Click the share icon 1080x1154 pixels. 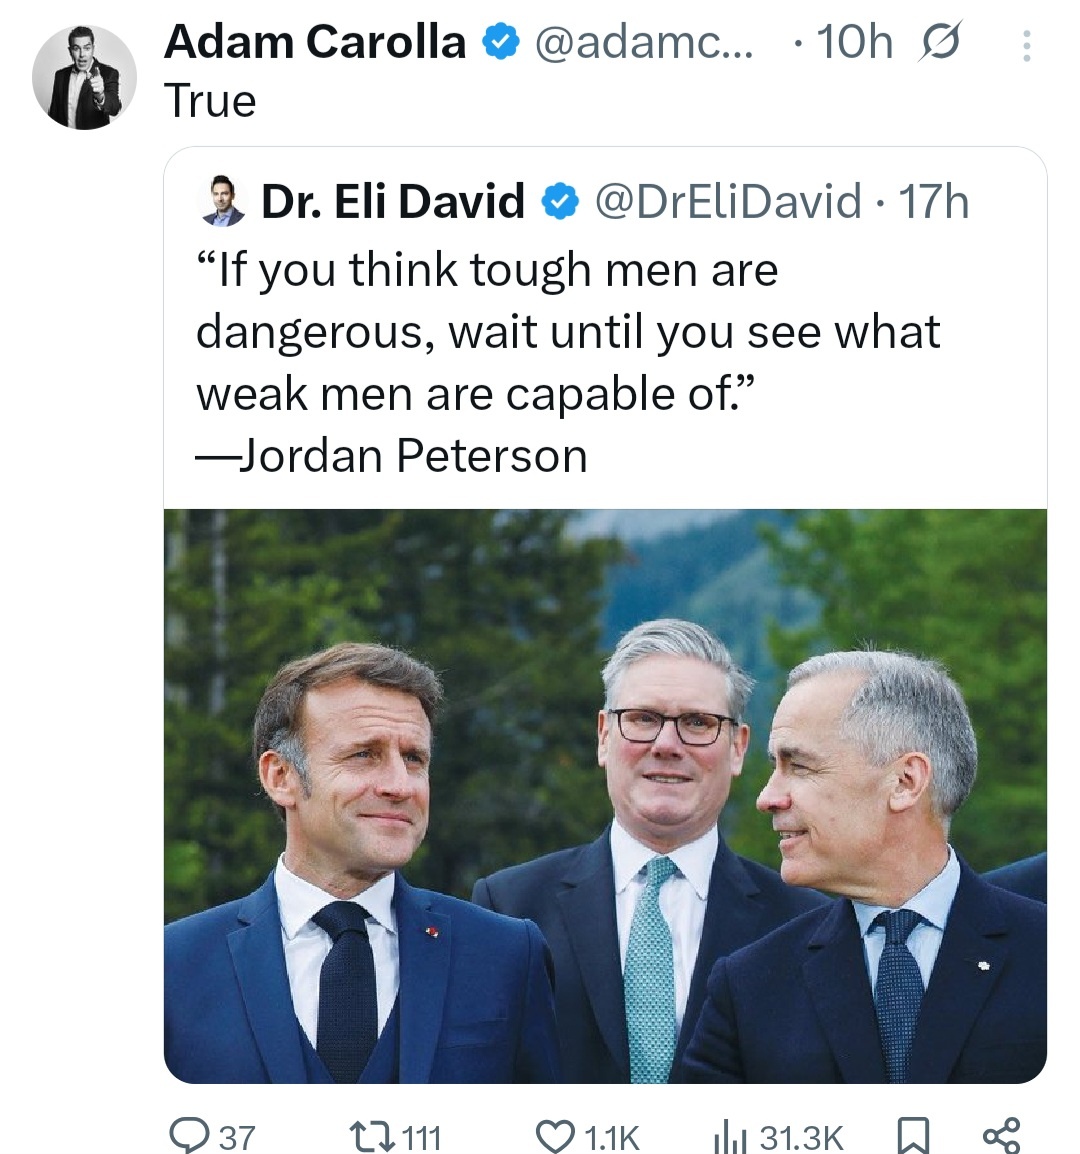point(1001,1136)
